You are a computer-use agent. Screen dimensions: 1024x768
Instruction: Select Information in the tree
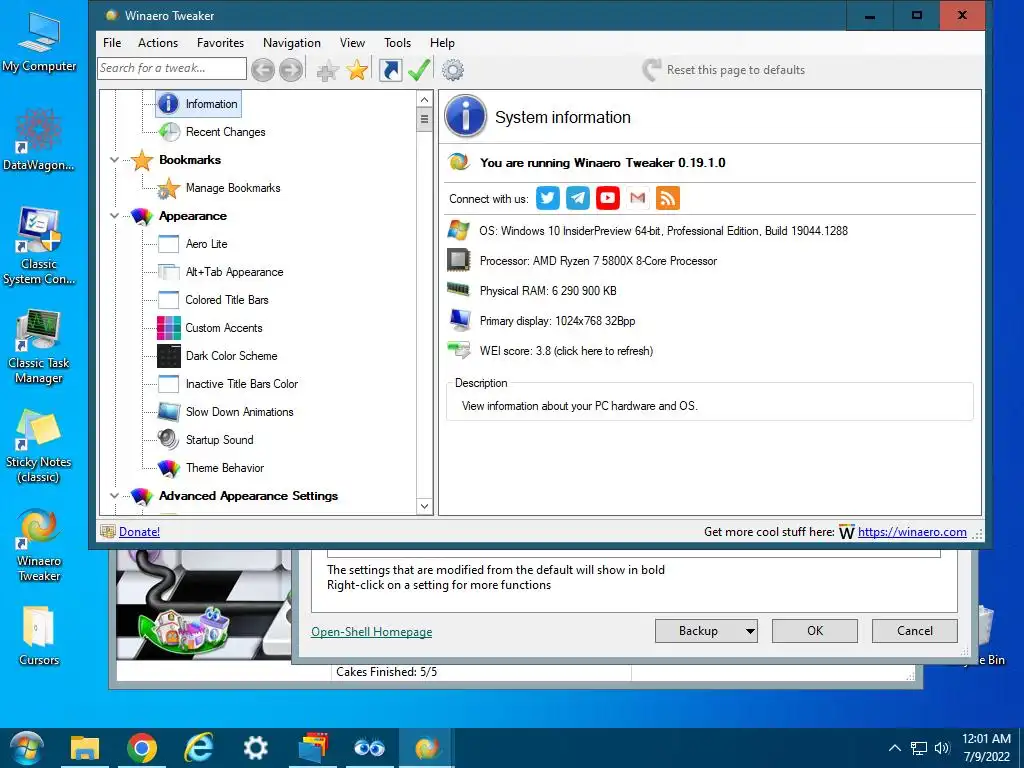point(199,104)
